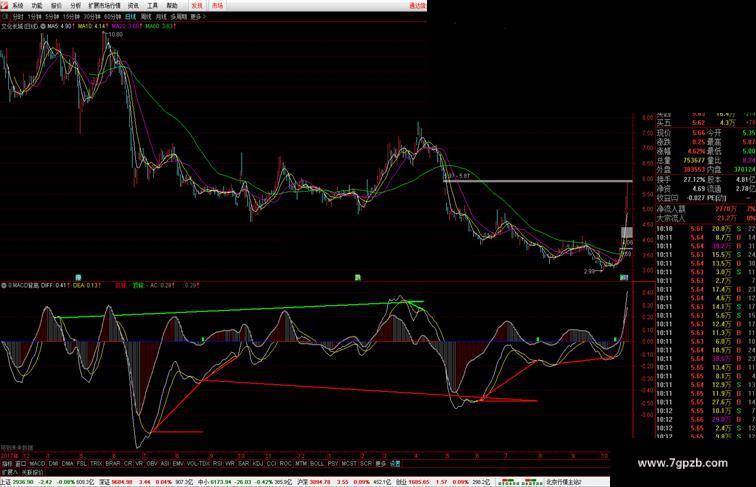The width and height of the screenshot is (756, 487).
Task: Select the DMA indicator tab
Action: tap(68, 463)
